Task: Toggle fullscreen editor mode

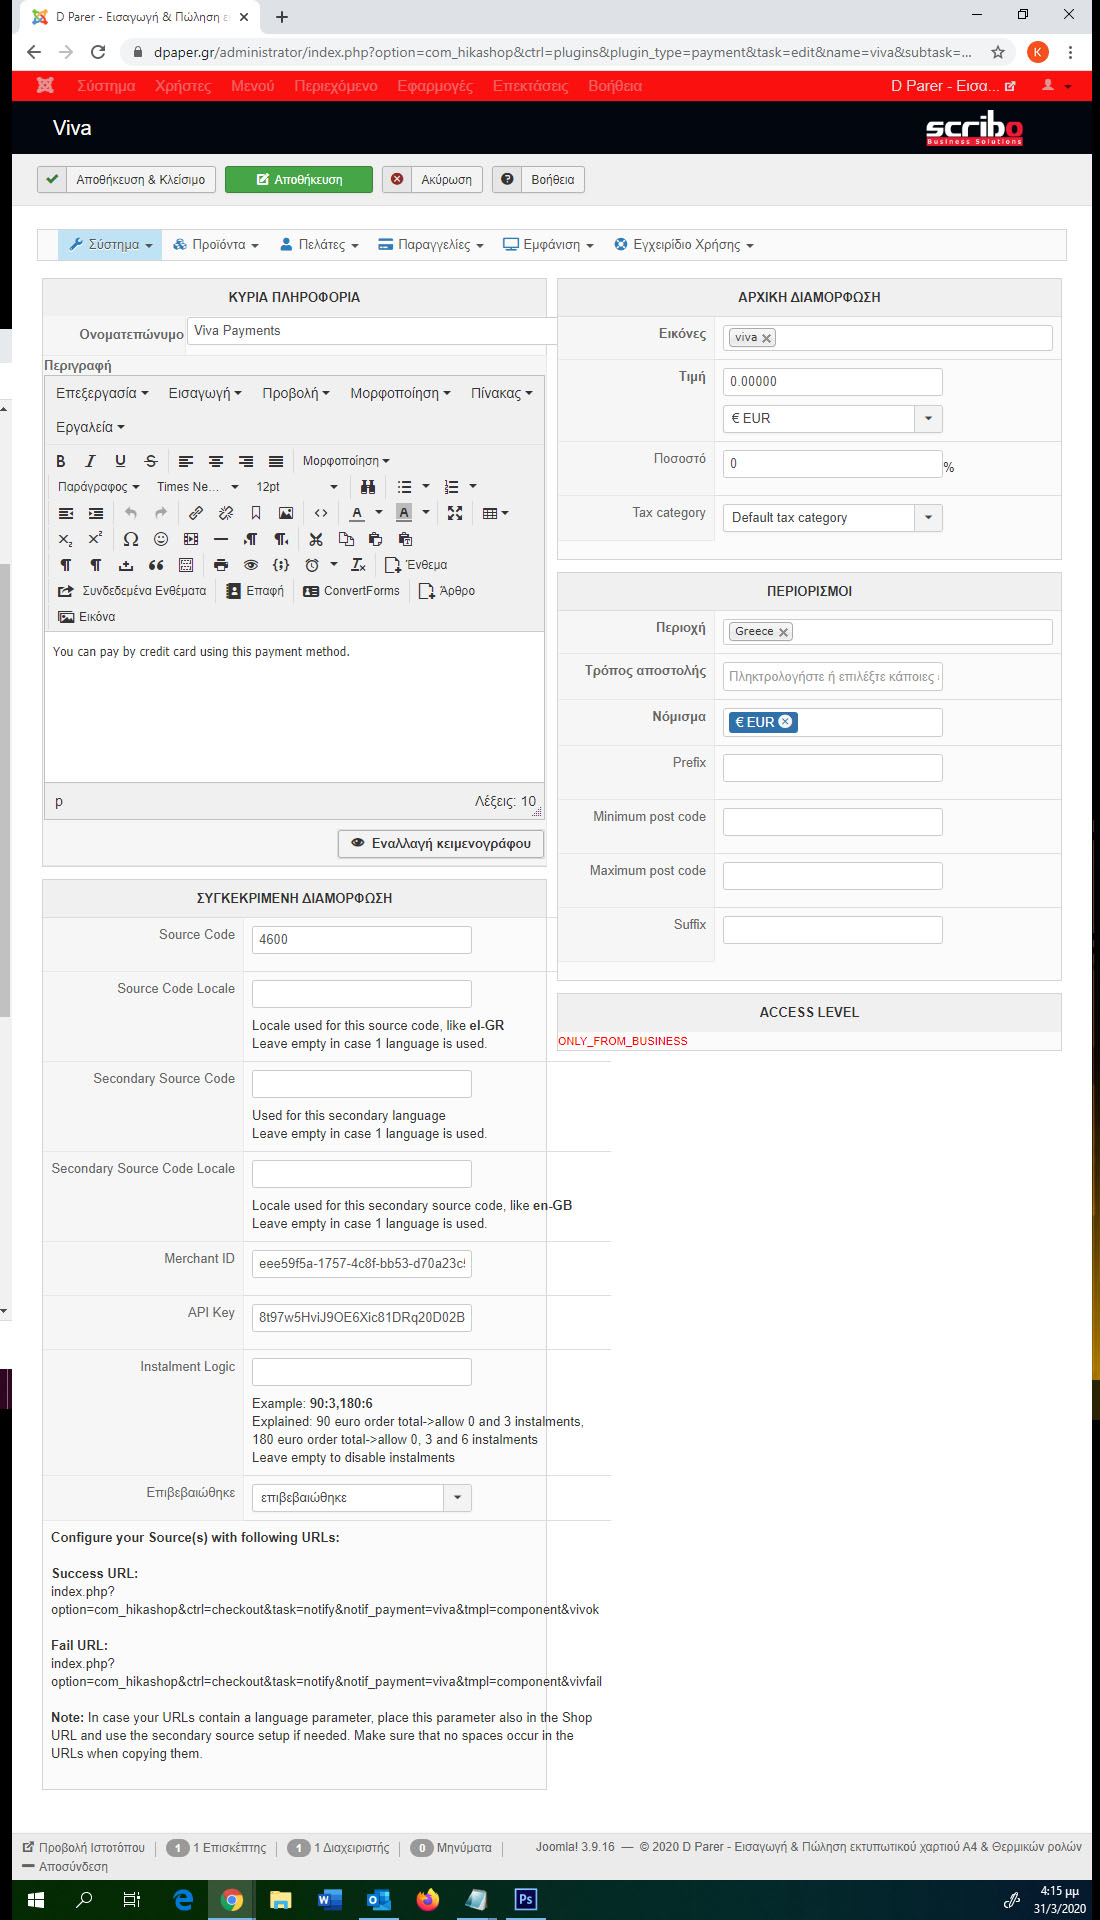Action: pos(455,513)
